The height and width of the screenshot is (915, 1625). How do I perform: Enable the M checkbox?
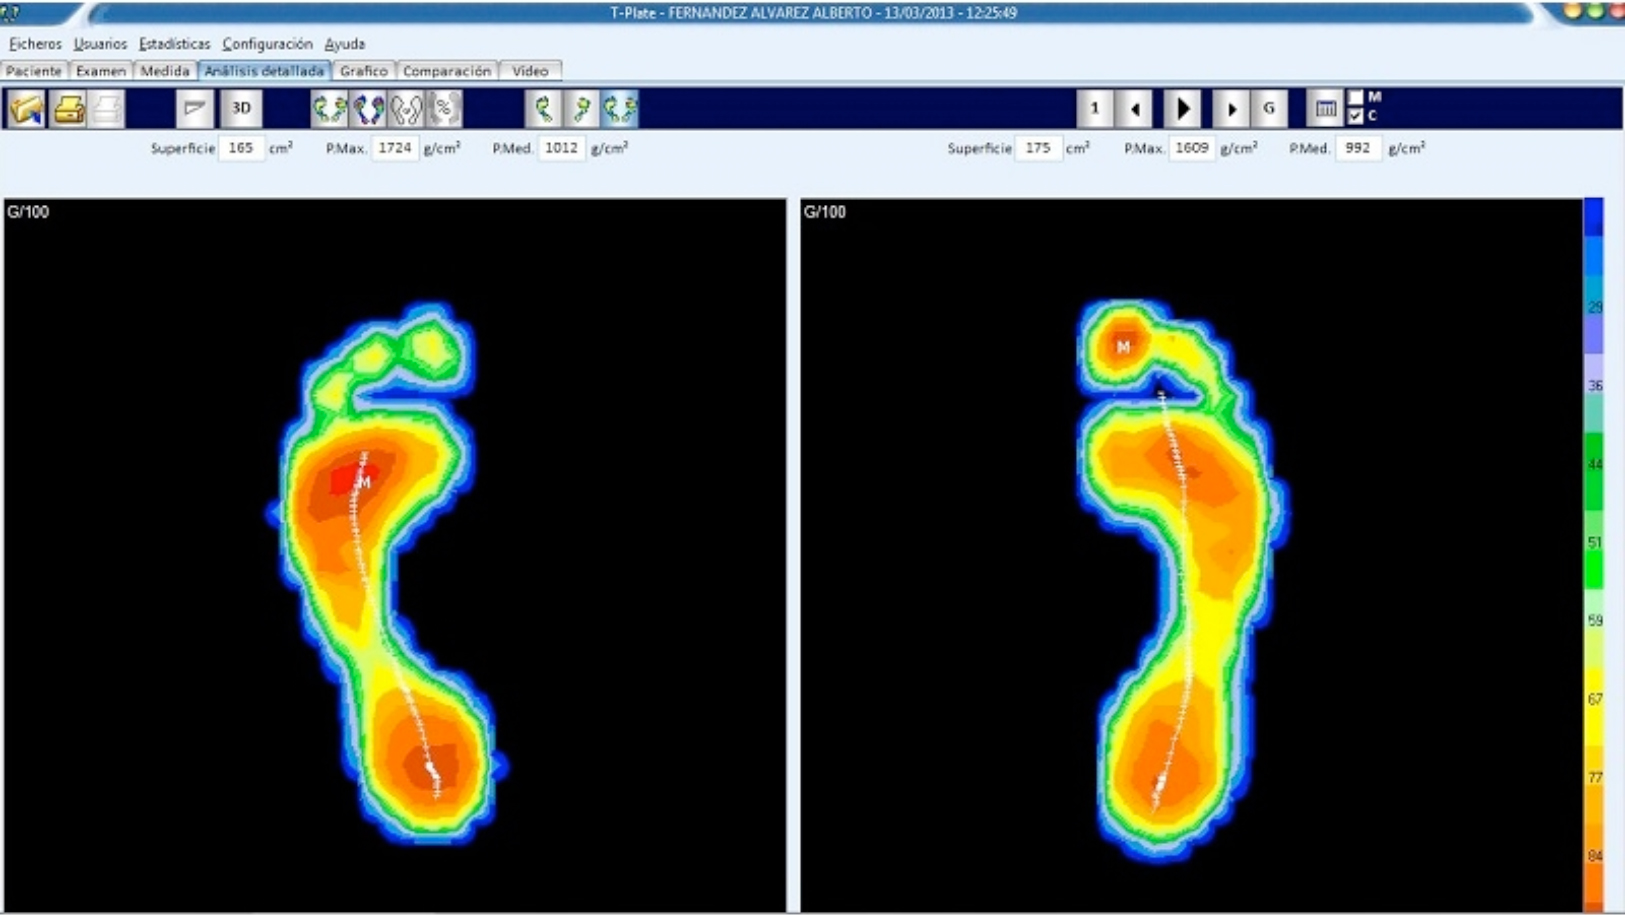coord(1355,97)
